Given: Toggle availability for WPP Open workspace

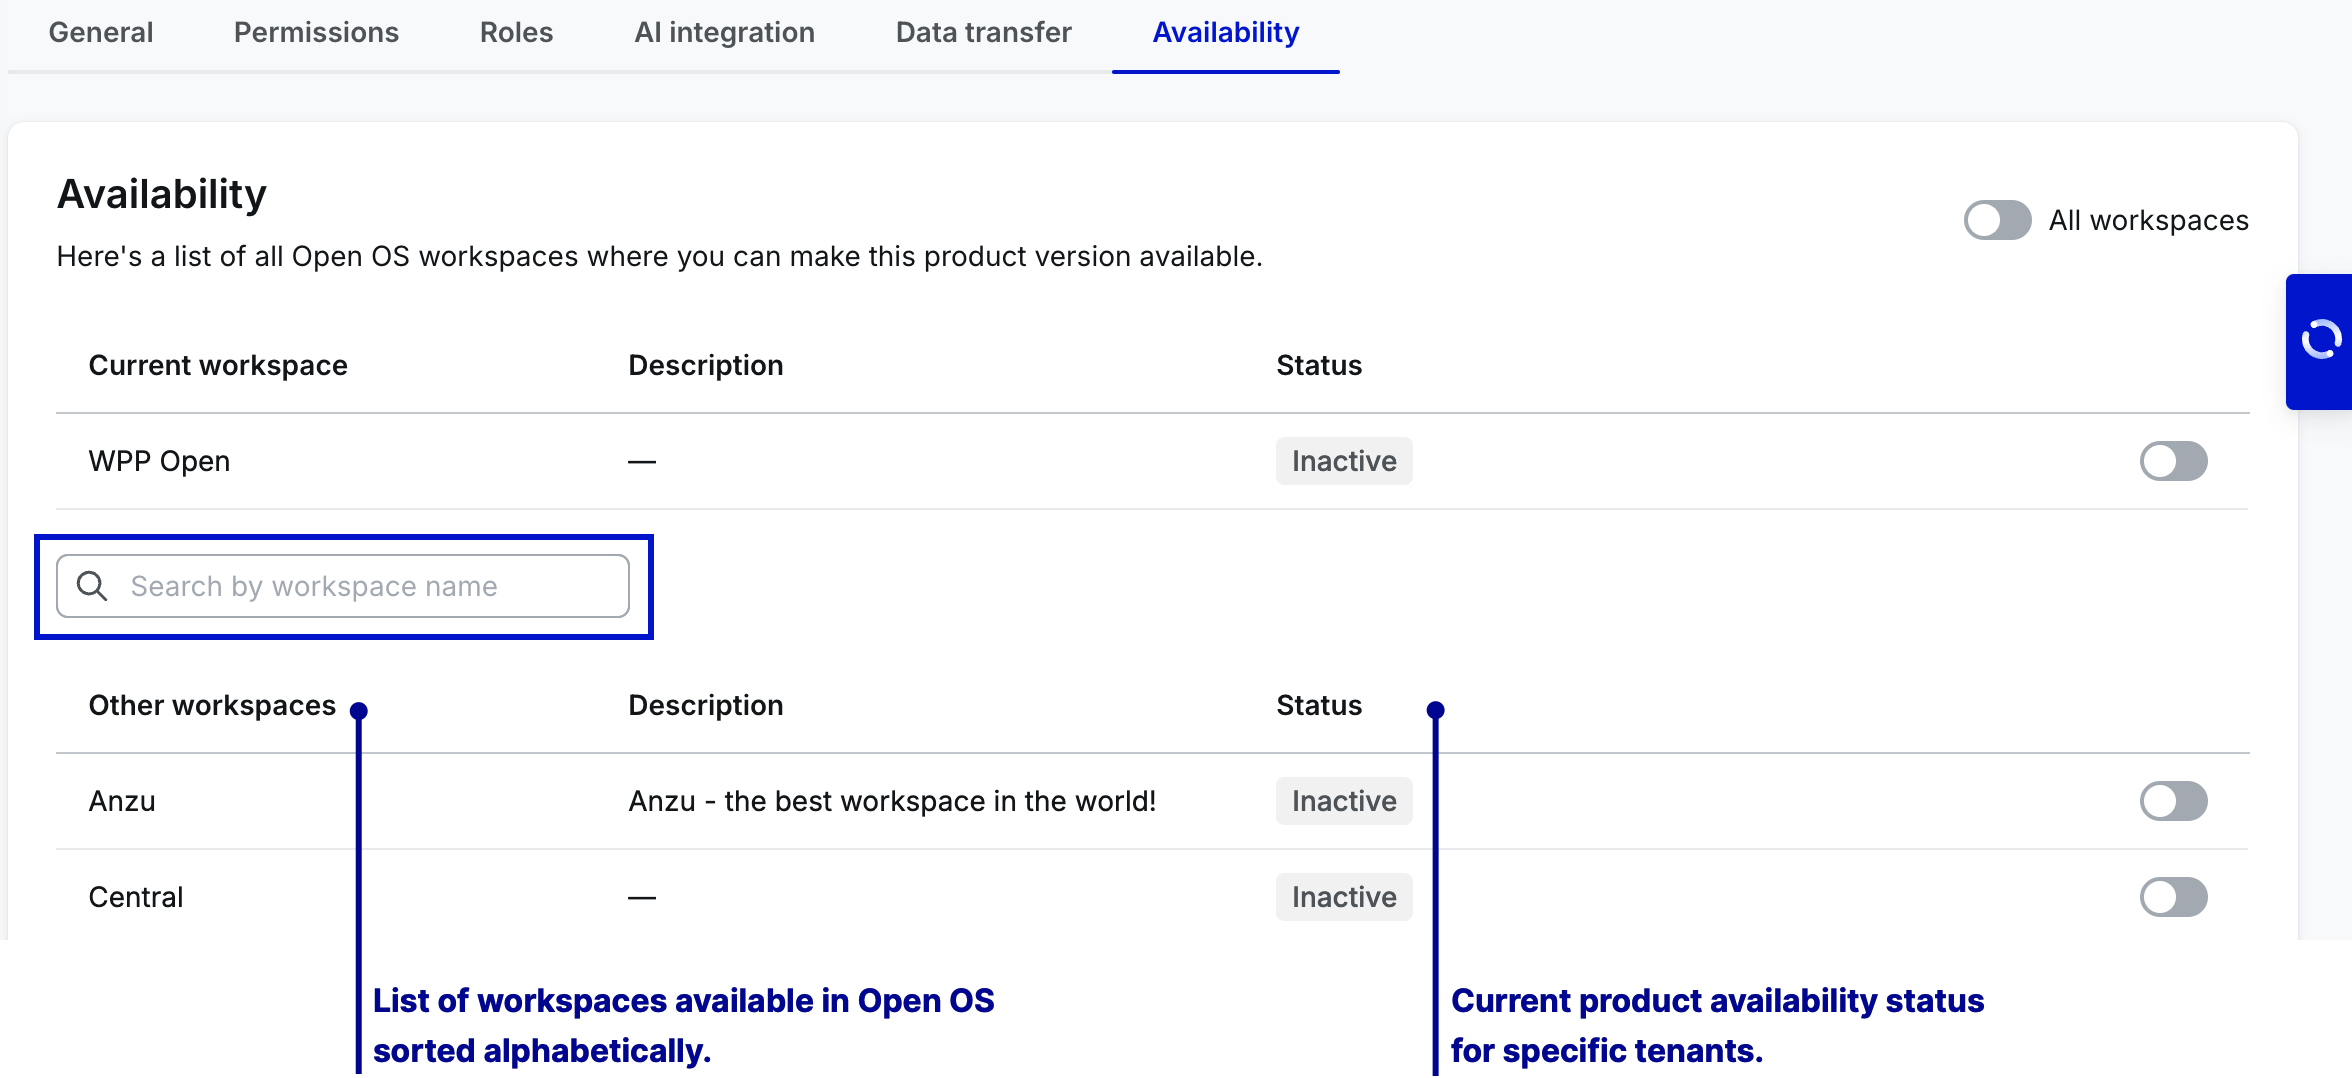Looking at the screenshot, I should point(2173,461).
